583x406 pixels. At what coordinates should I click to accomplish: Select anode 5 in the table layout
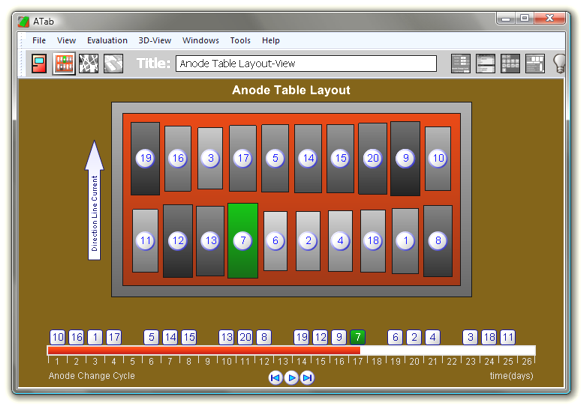275,158
